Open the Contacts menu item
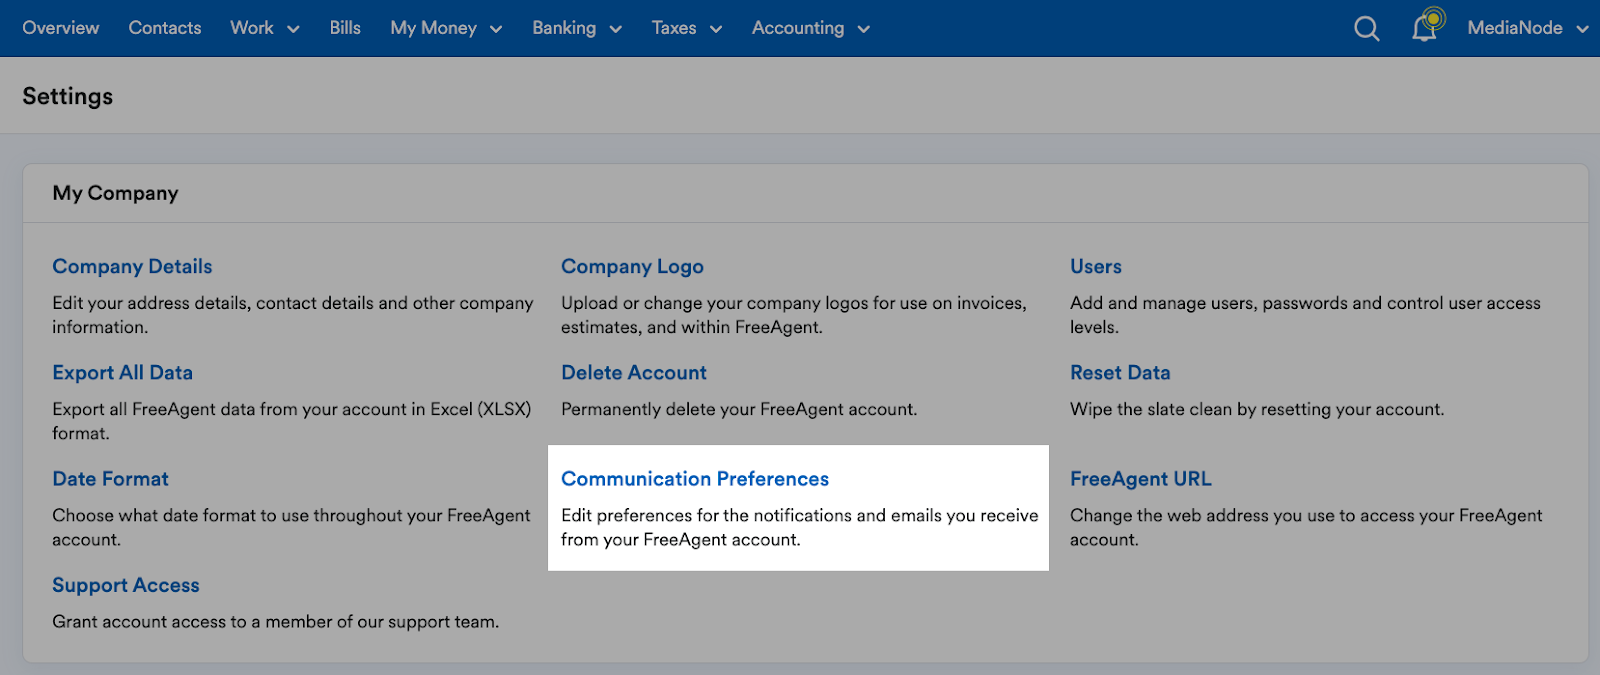Image resolution: width=1600 pixels, height=675 pixels. (x=165, y=28)
